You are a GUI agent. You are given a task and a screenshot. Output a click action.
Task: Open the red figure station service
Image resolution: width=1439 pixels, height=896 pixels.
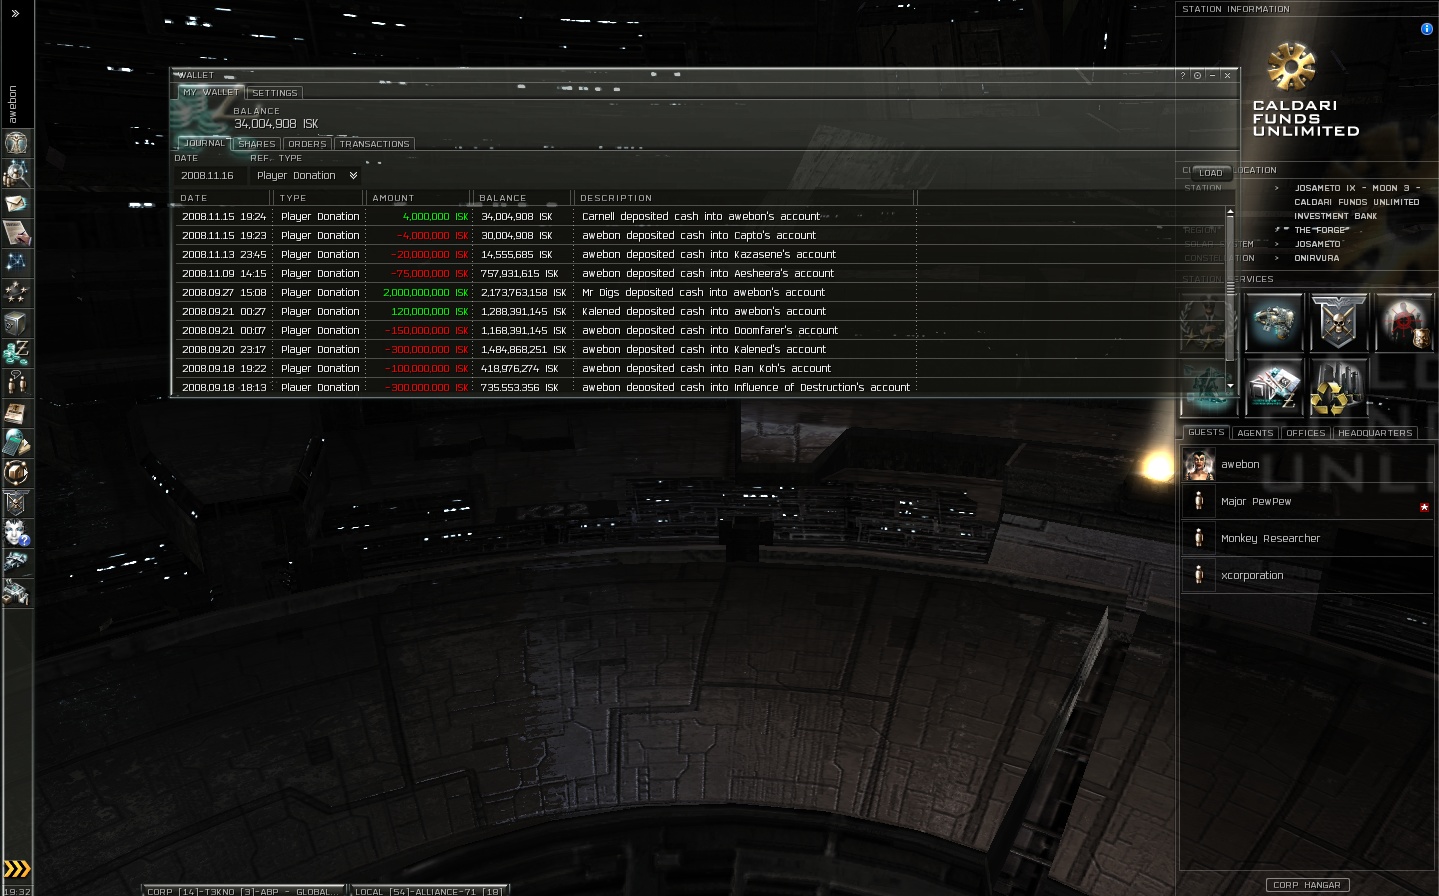pos(1404,322)
